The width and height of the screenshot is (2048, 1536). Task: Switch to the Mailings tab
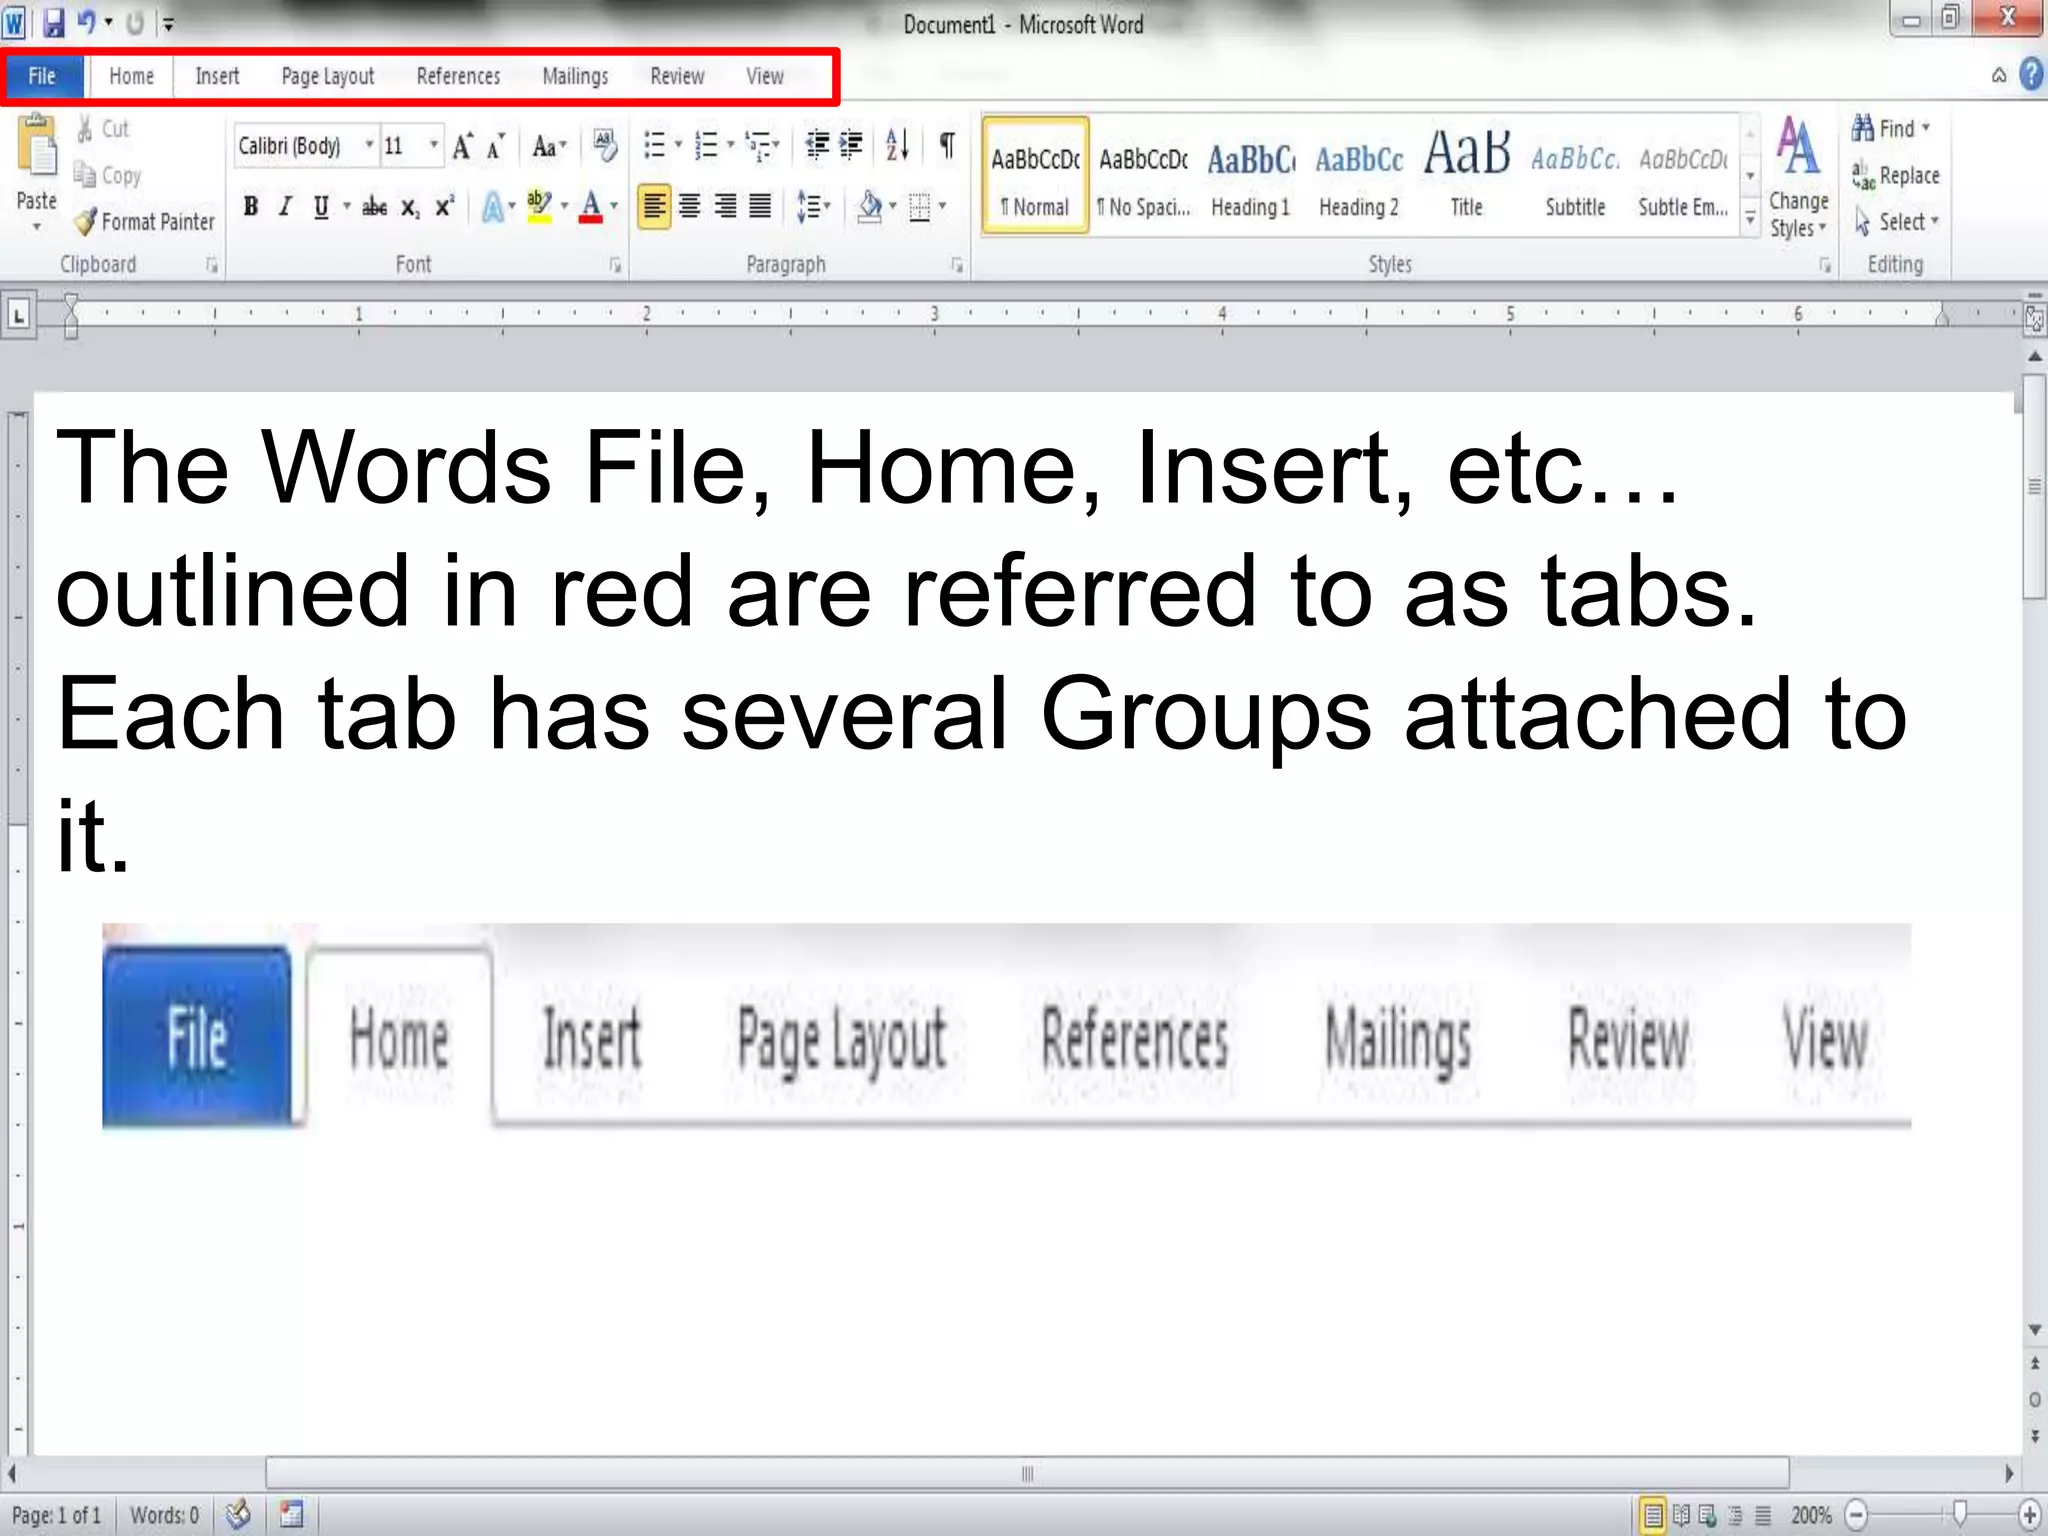click(x=575, y=76)
